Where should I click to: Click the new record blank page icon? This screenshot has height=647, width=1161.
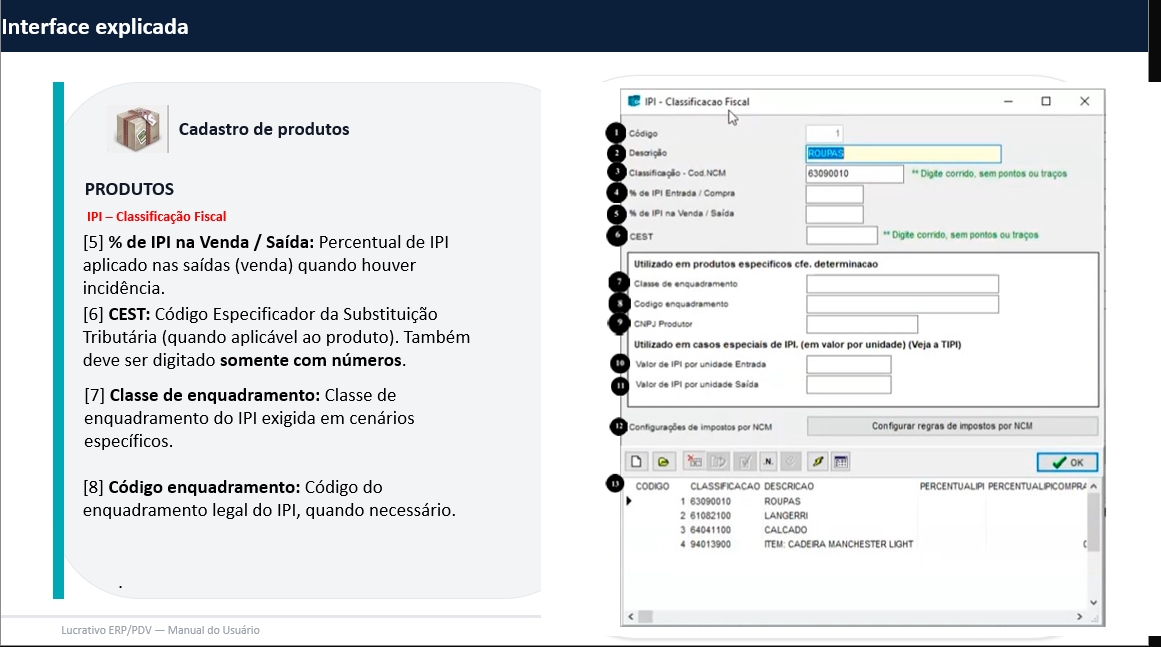(x=636, y=462)
